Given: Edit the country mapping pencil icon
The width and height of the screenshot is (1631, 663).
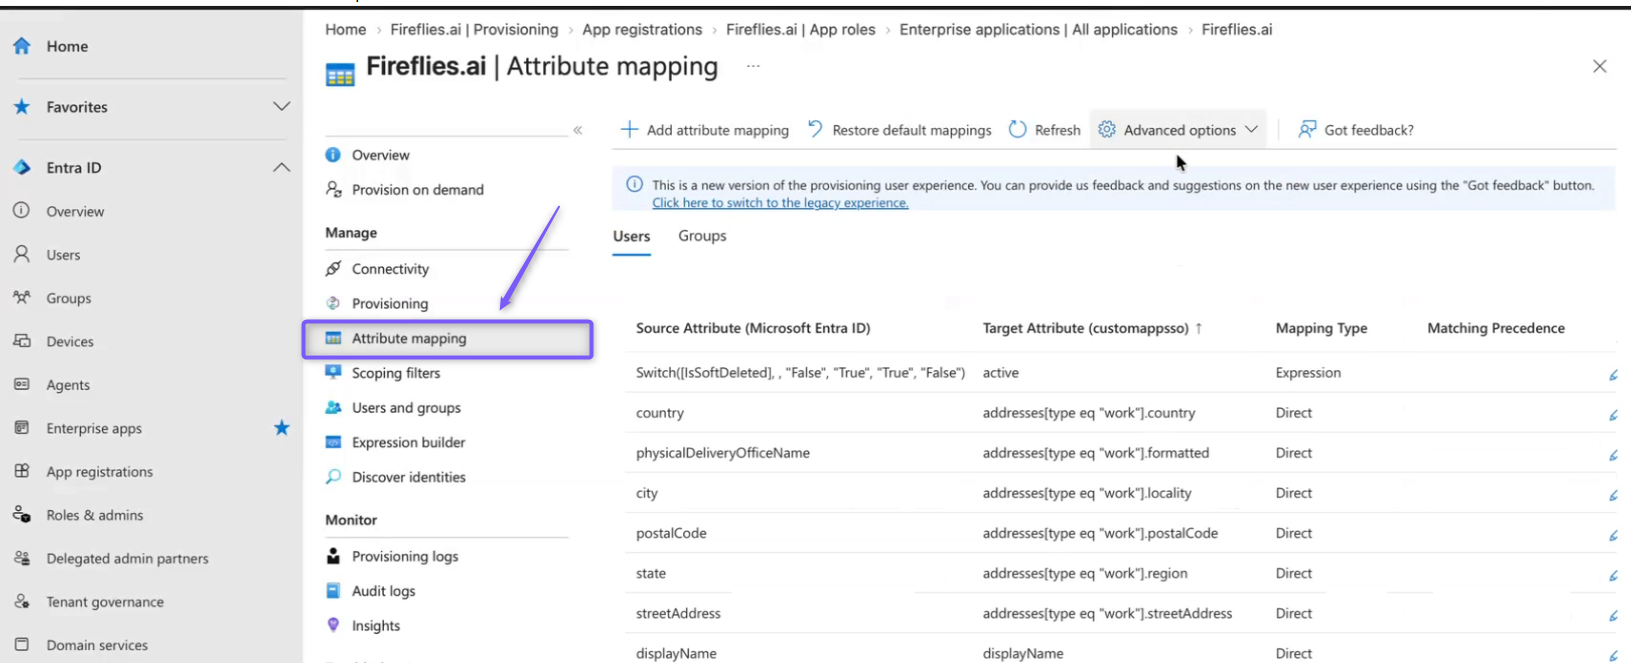Looking at the screenshot, I should 1613,414.
